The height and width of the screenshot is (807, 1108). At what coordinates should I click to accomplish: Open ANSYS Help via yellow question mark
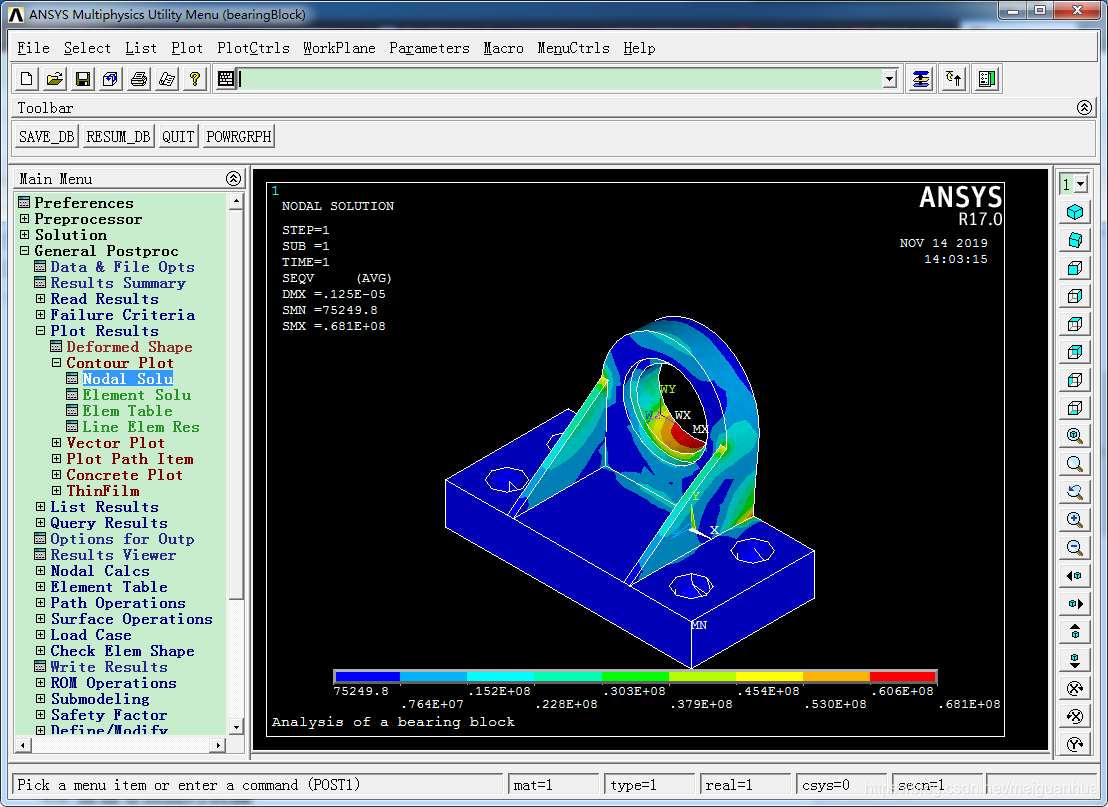pos(195,79)
